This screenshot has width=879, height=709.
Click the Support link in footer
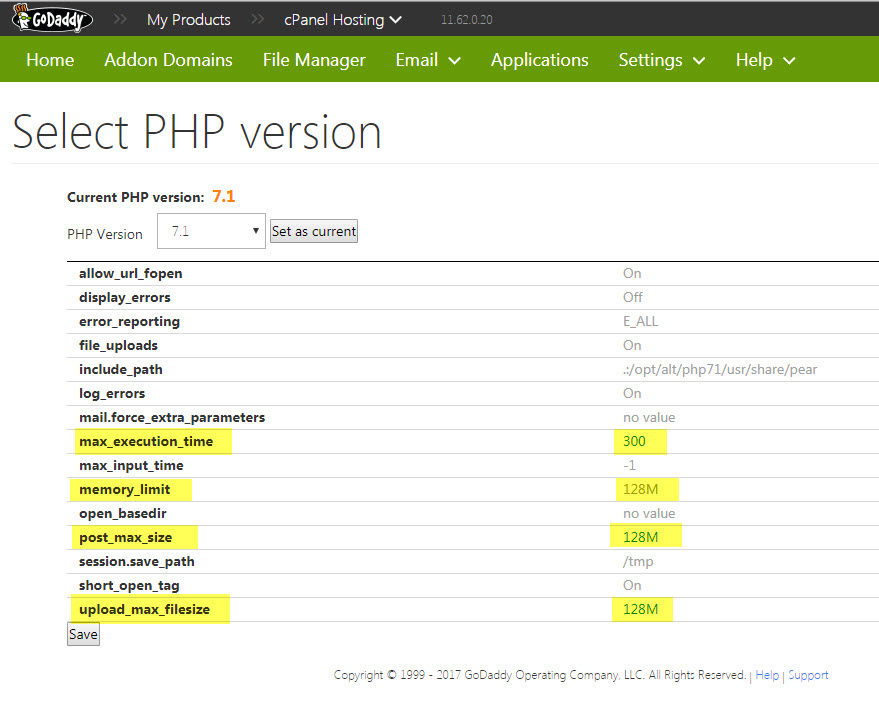coord(808,675)
